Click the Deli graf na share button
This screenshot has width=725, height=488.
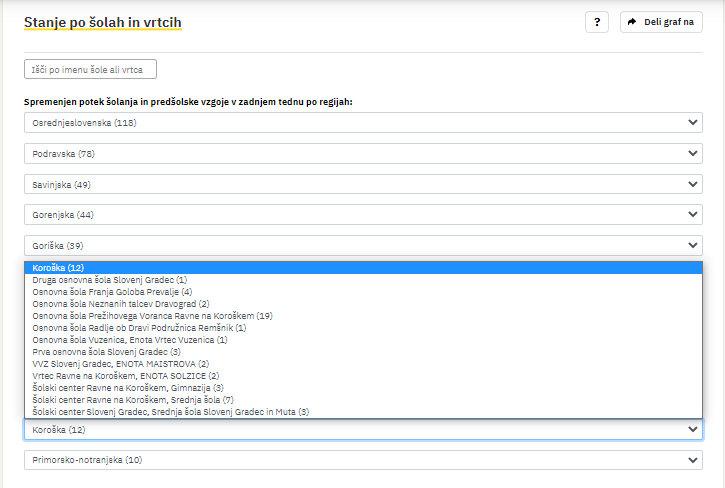(x=661, y=22)
